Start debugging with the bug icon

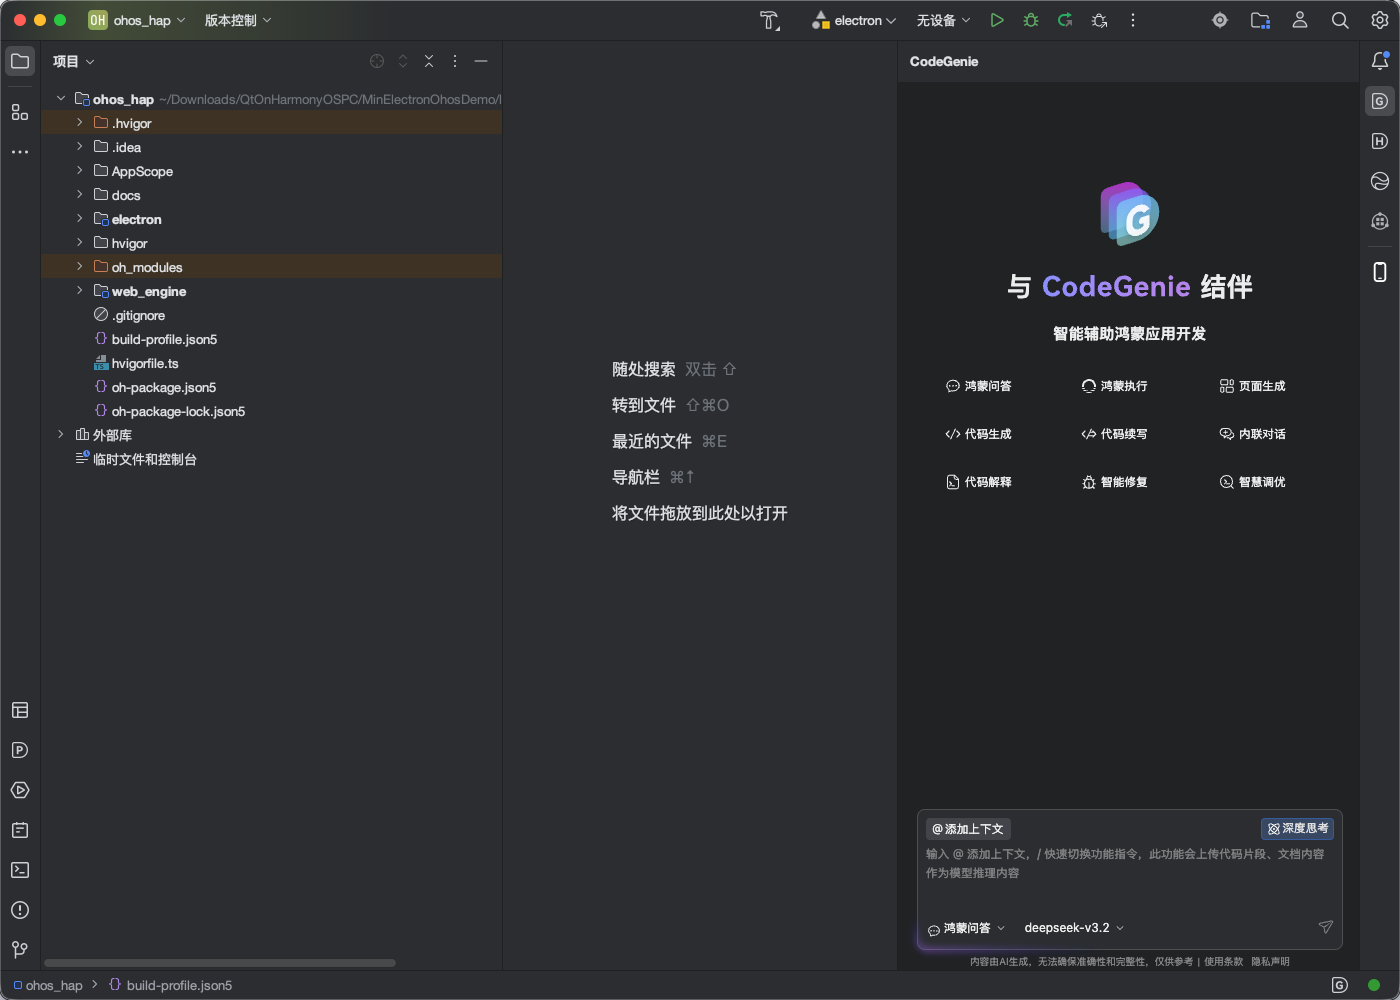[1031, 20]
